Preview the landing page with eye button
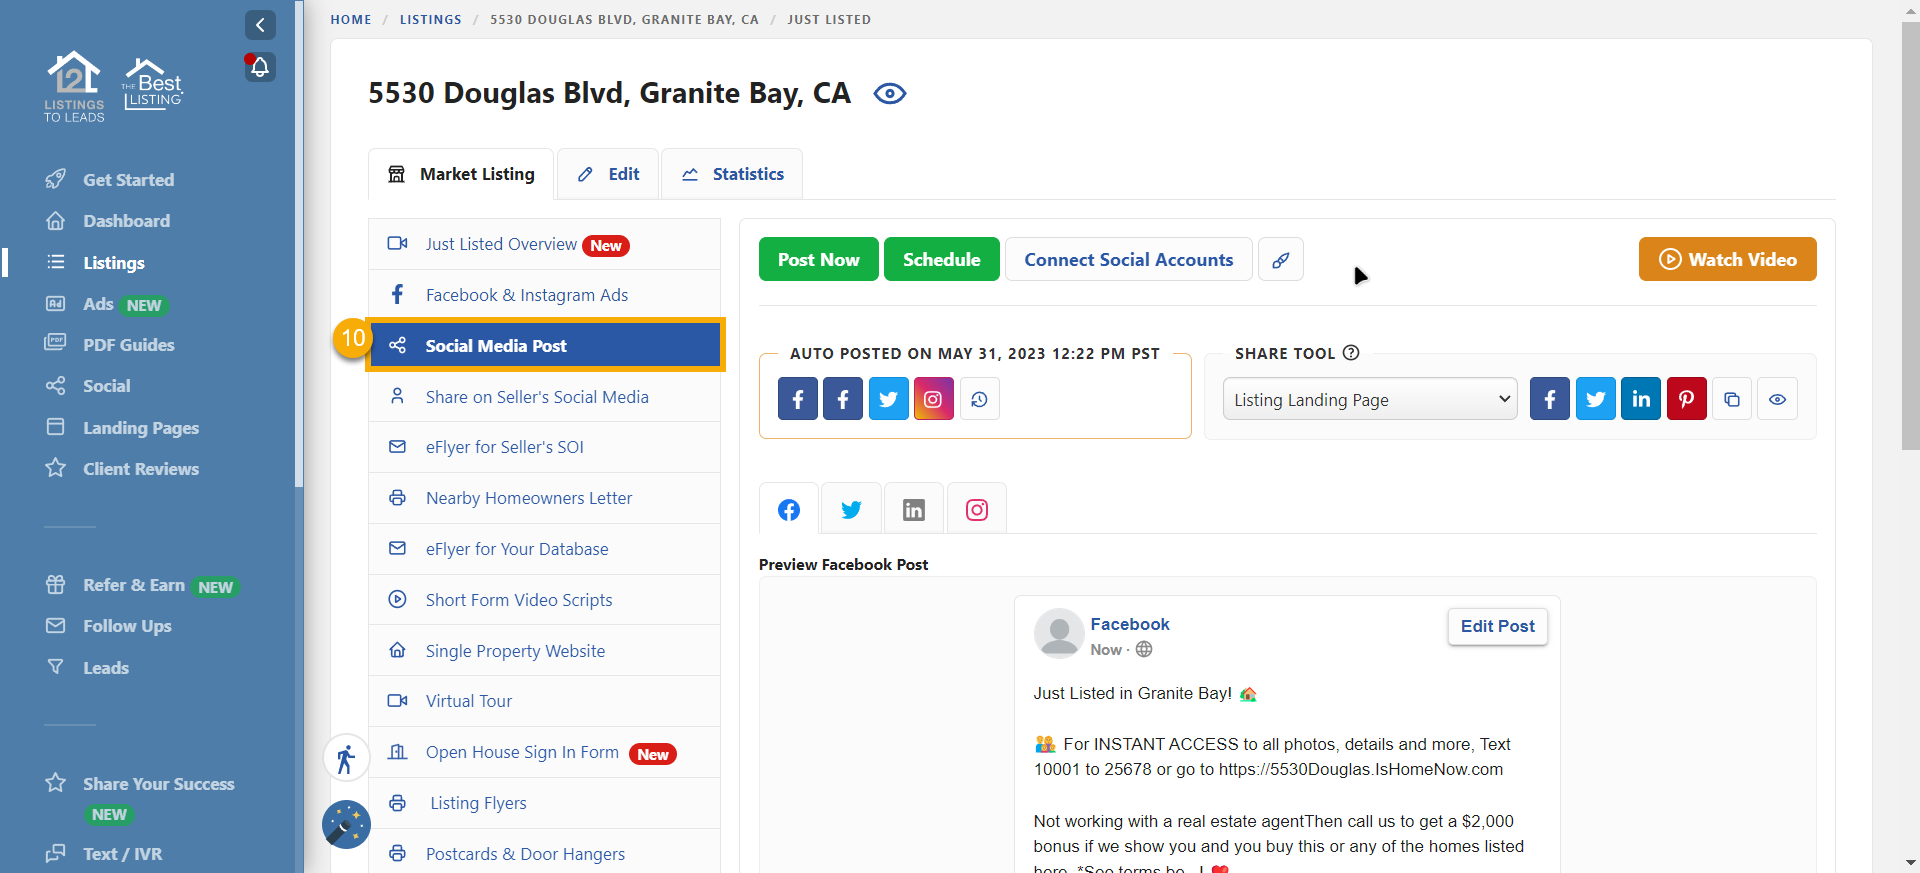1920x873 pixels. click(1777, 399)
